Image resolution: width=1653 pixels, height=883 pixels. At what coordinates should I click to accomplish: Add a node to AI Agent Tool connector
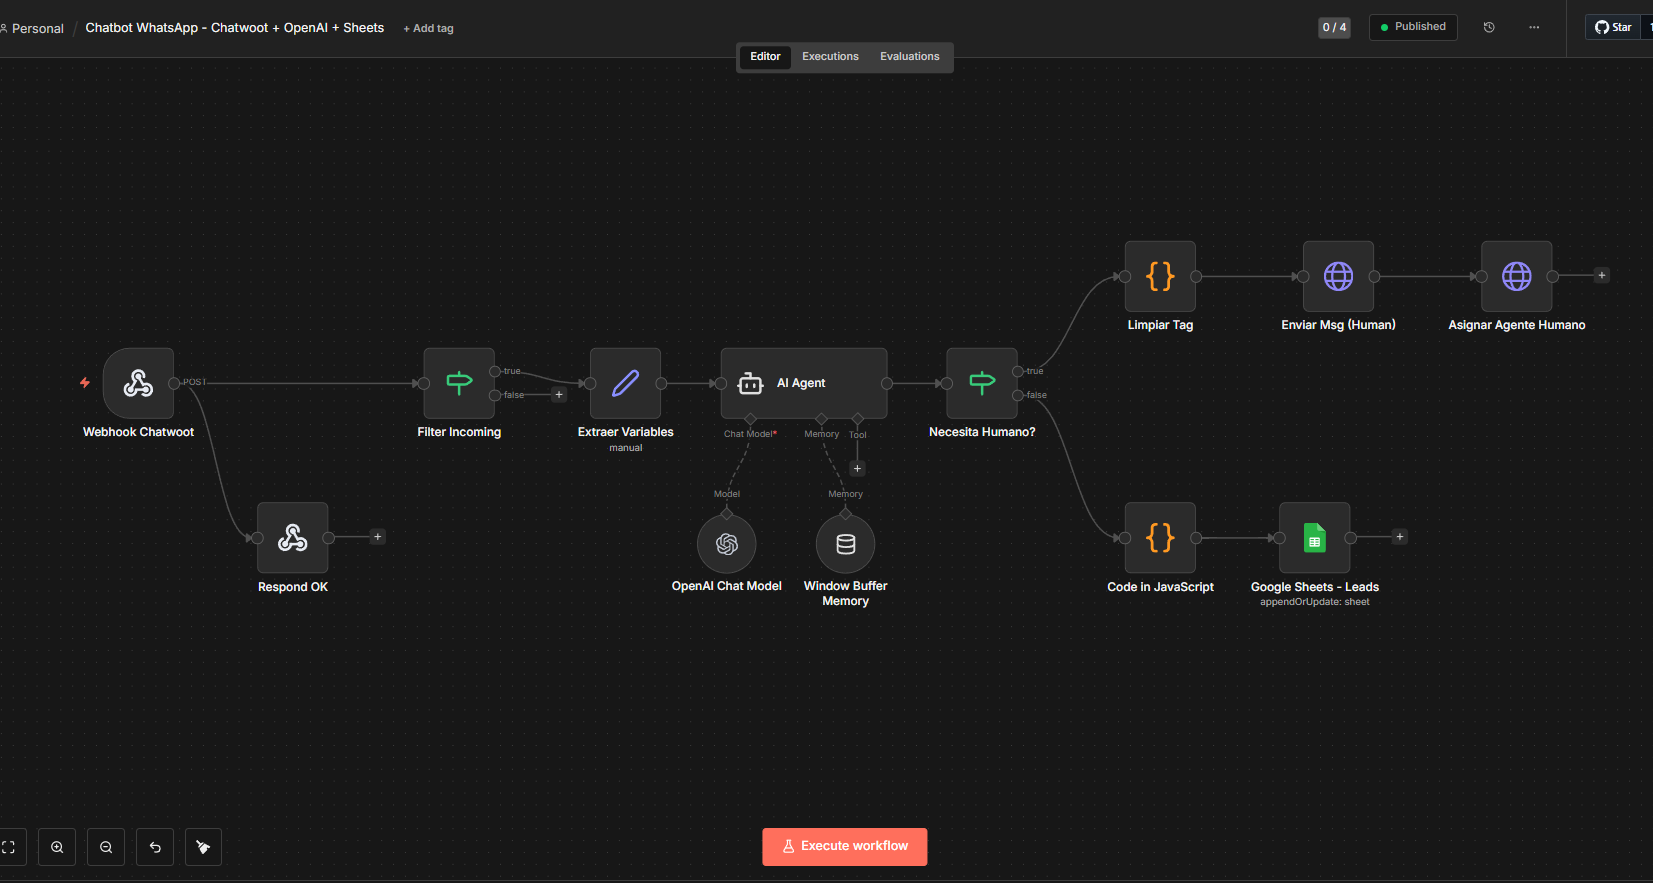[x=857, y=469]
